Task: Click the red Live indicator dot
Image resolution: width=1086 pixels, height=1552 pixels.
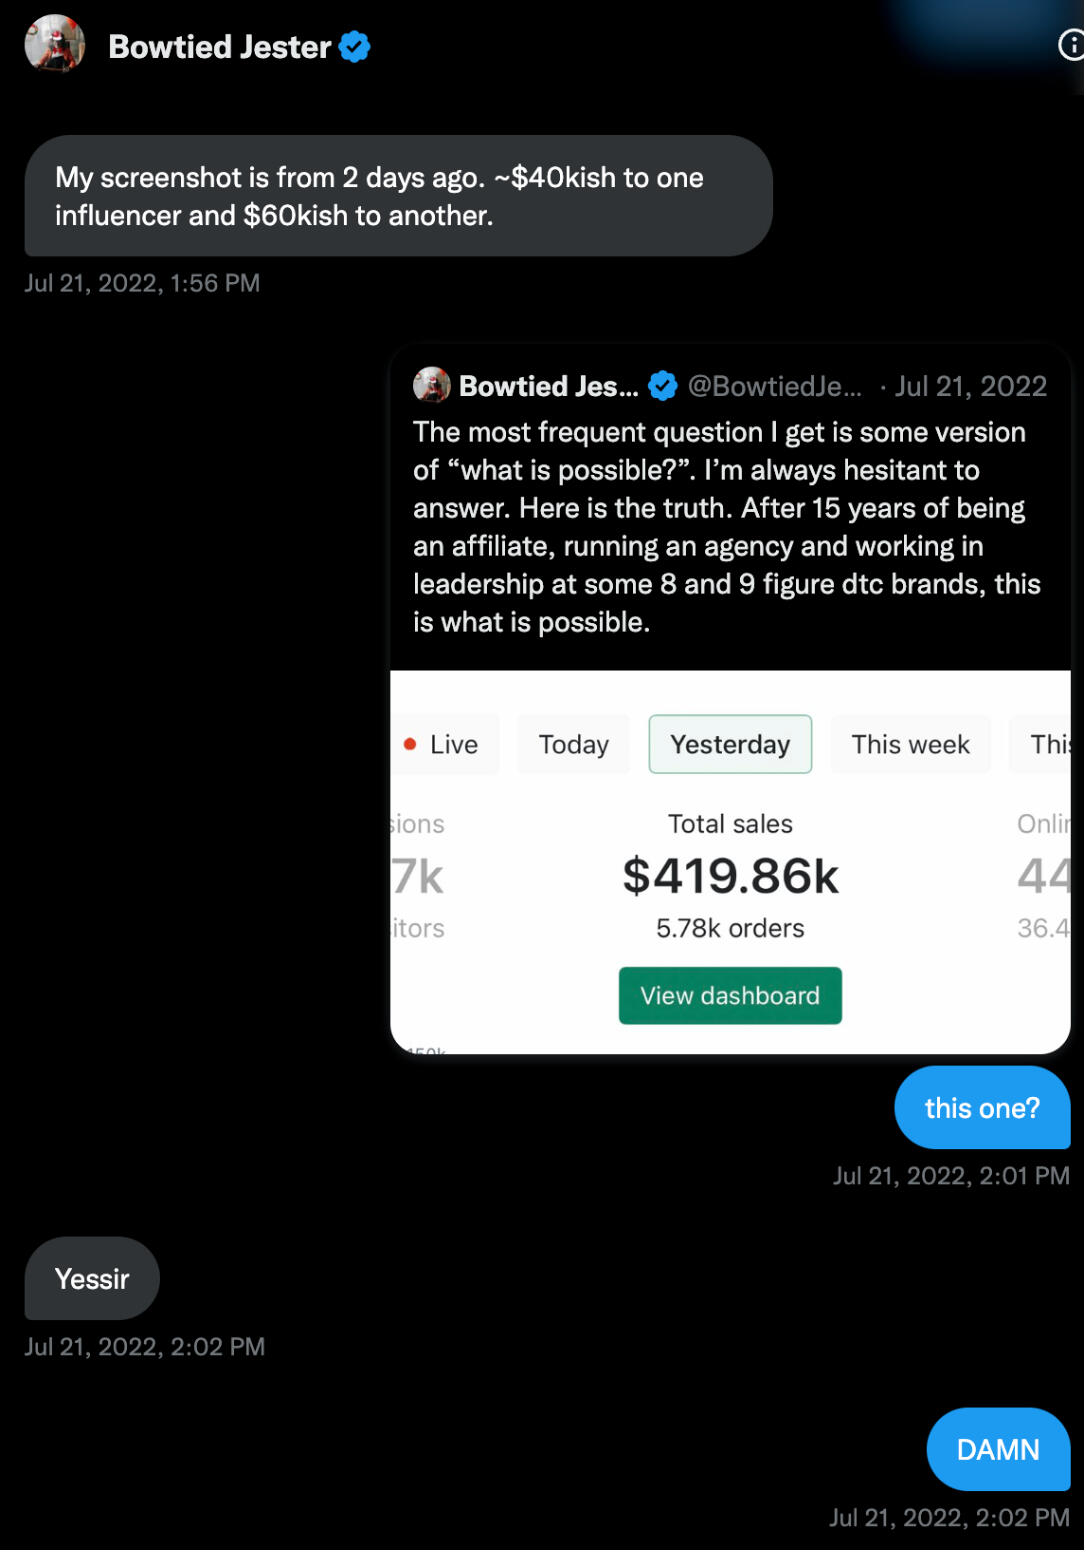Action: pyautogui.click(x=410, y=744)
